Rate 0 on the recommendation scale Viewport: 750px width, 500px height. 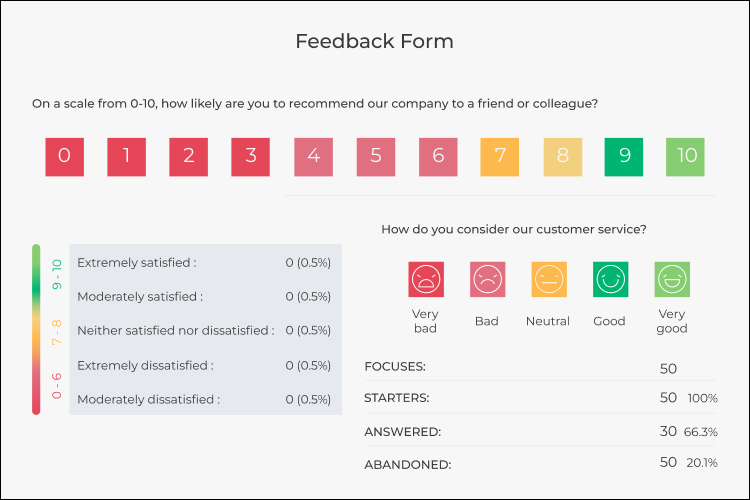coord(64,157)
